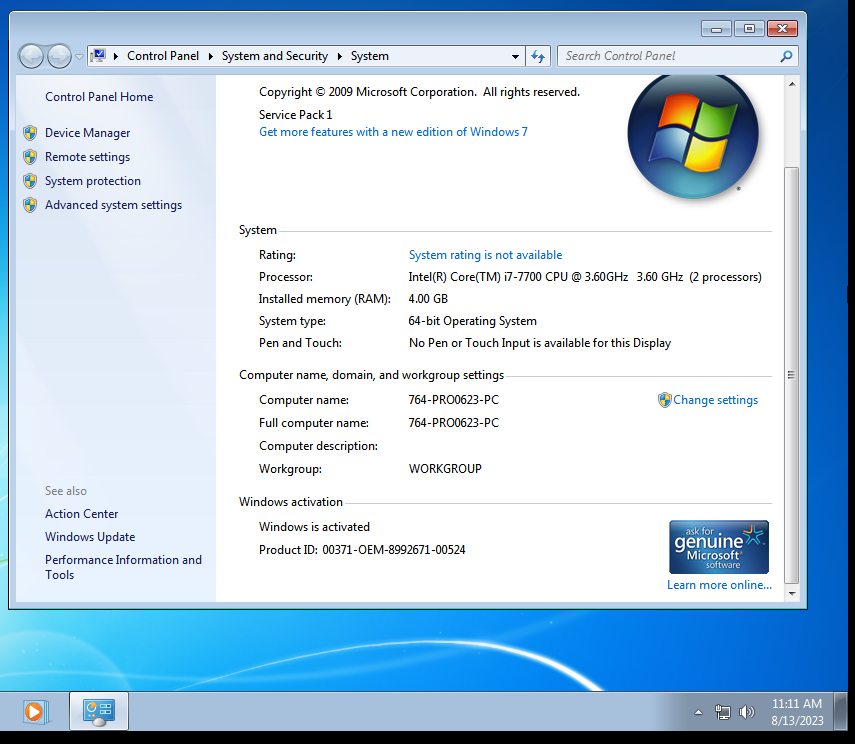Screen dimensions: 855x744
Task: Click WORKGROUP value text
Action: pyautogui.click(x=445, y=469)
